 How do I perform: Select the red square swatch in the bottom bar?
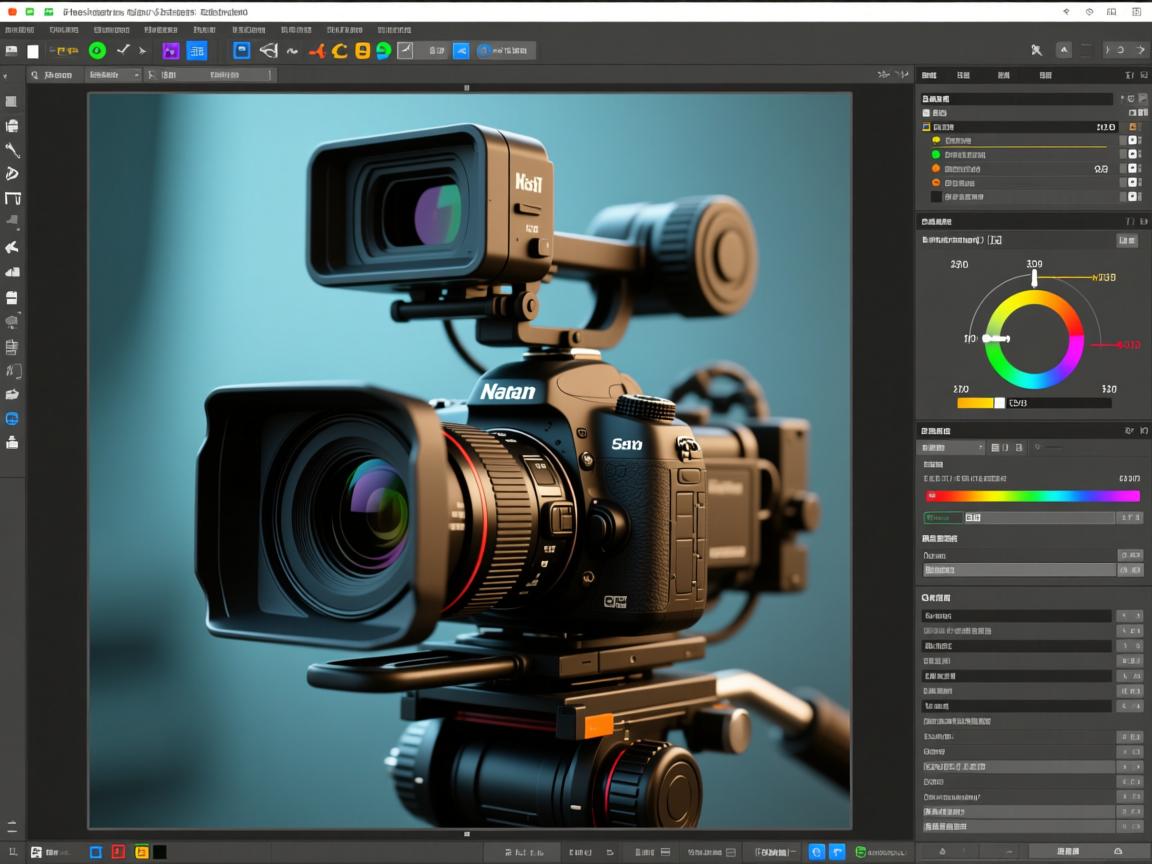point(118,852)
